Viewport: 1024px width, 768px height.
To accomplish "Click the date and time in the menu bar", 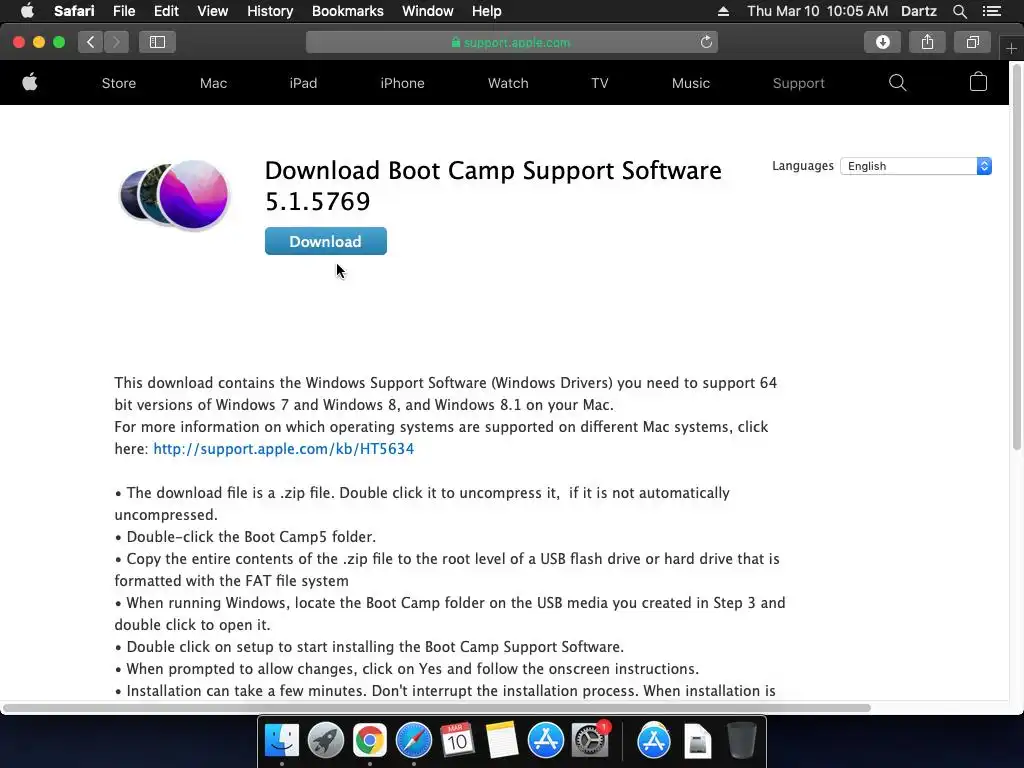I will (818, 11).
